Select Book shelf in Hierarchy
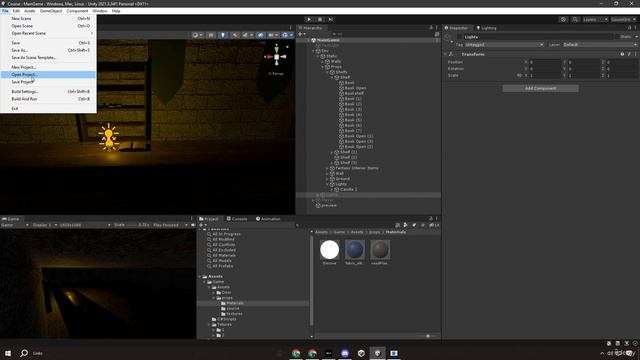 (354, 93)
